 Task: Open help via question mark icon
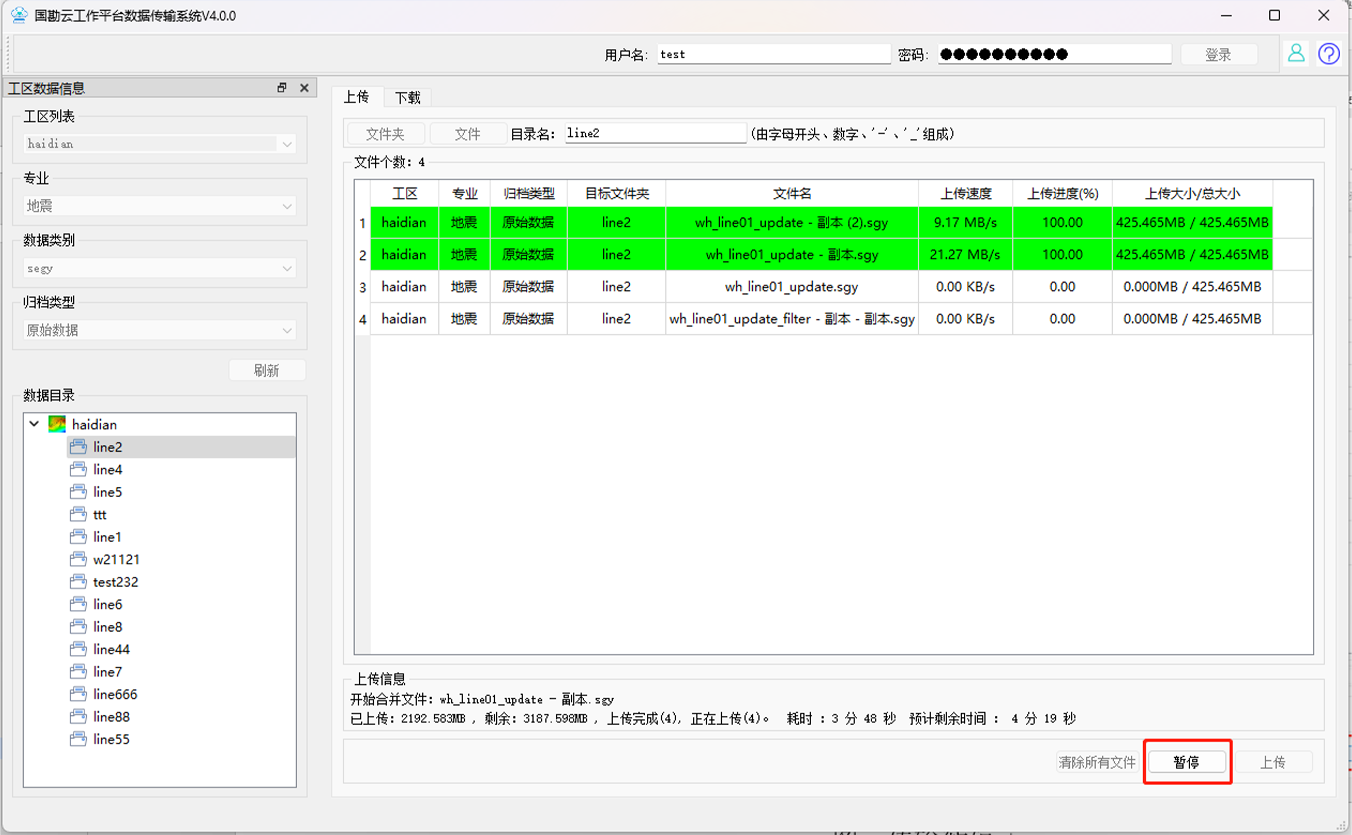click(x=1328, y=54)
